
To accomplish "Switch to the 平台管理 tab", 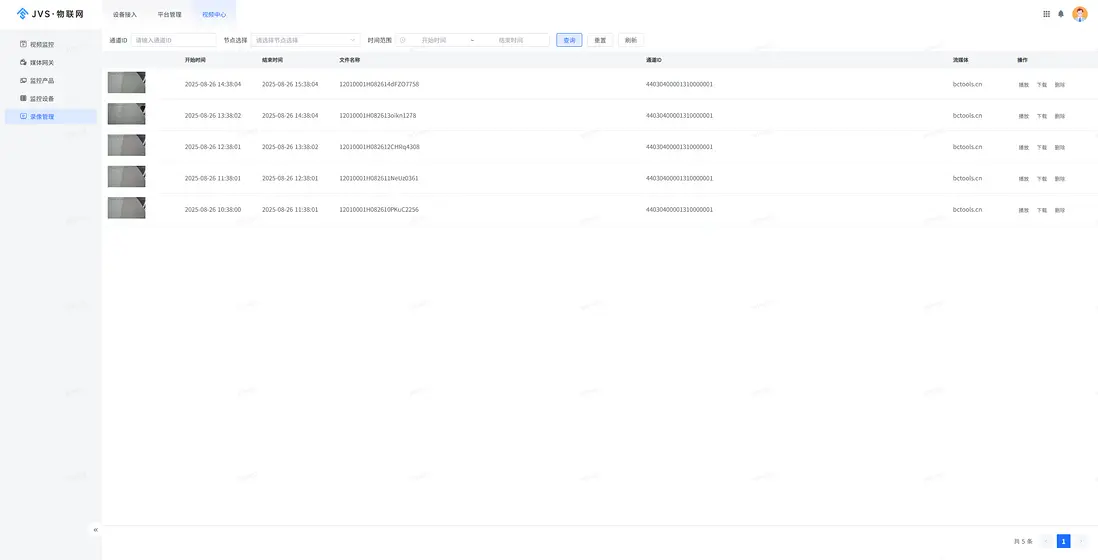I will [x=169, y=15].
